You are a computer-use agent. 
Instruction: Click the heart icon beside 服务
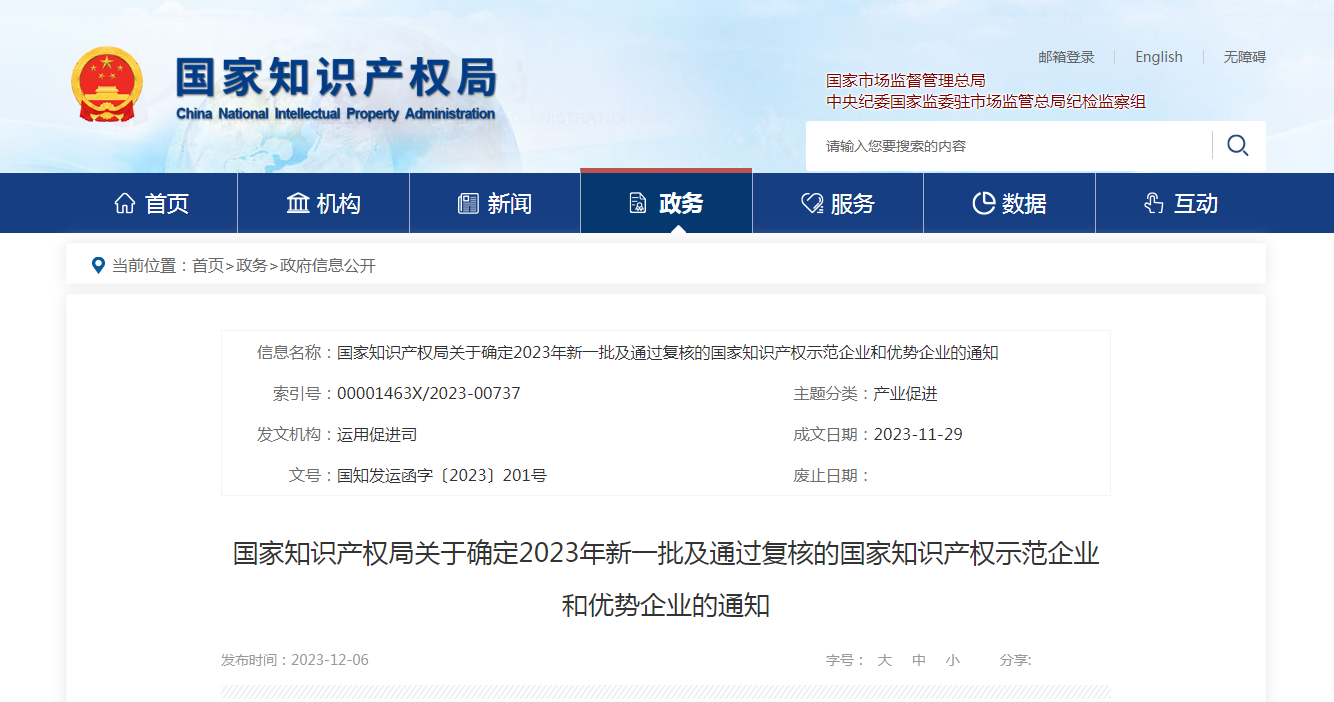click(x=811, y=204)
